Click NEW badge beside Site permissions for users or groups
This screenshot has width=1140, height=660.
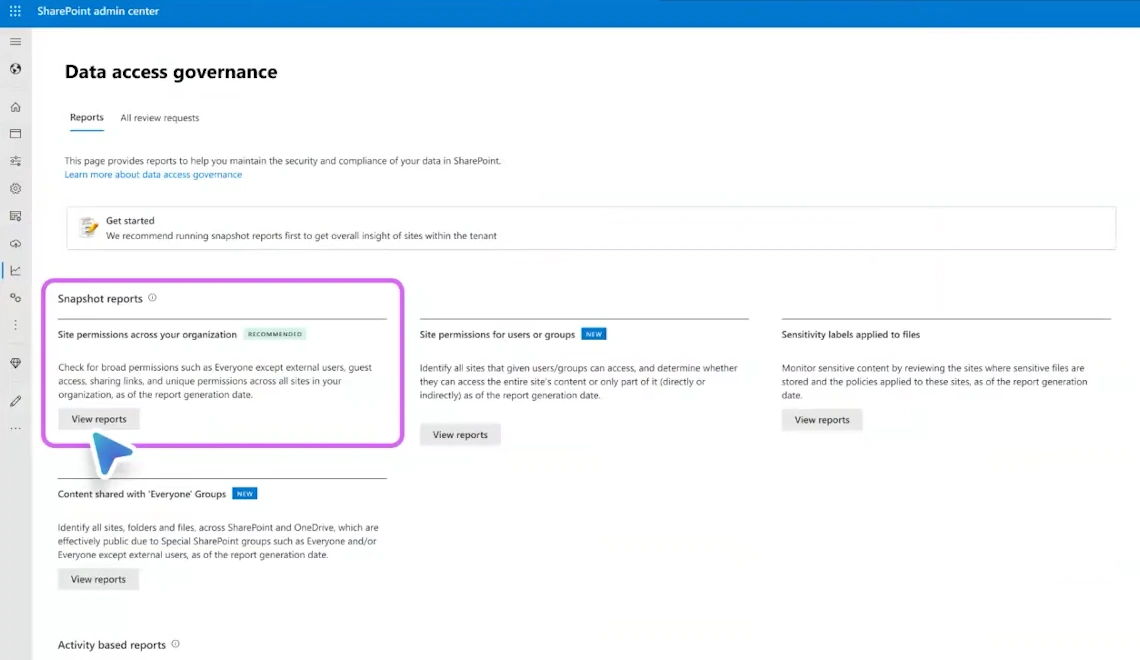pyautogui.click(x=594, y=334)
